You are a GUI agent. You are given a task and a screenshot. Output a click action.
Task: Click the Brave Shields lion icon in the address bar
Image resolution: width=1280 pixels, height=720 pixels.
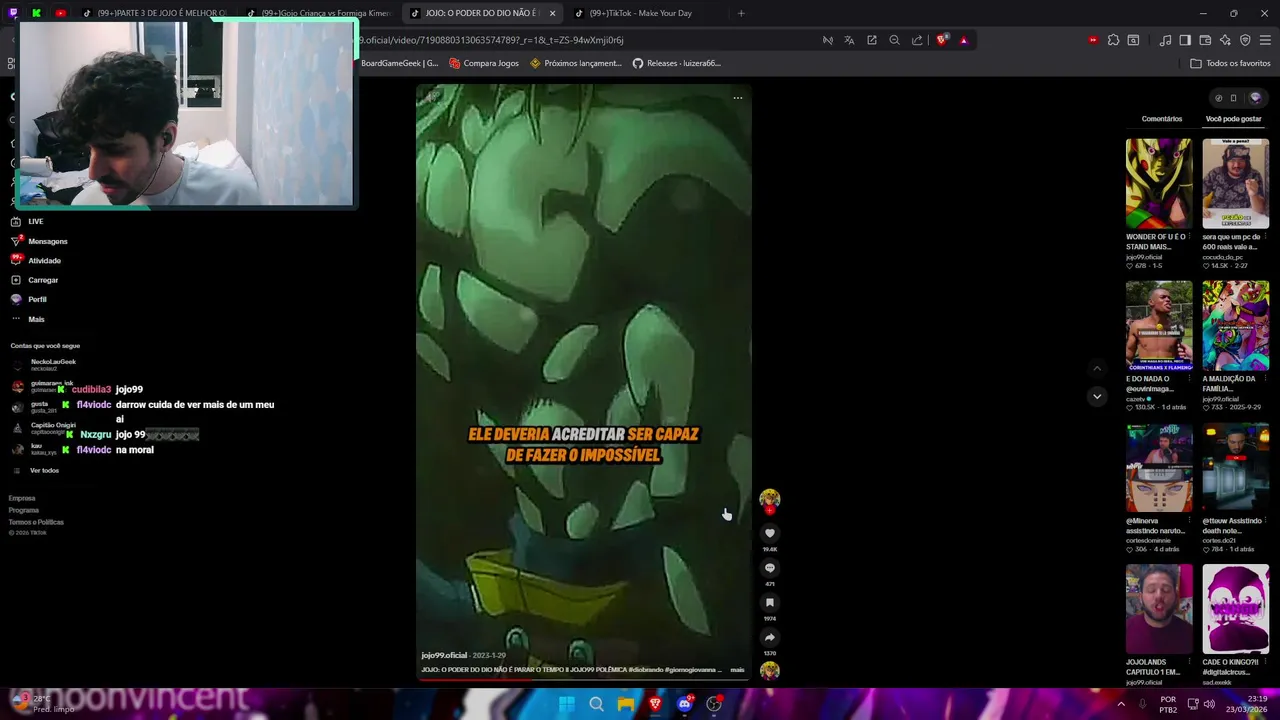pyautogui.click(x=942, y=40)
